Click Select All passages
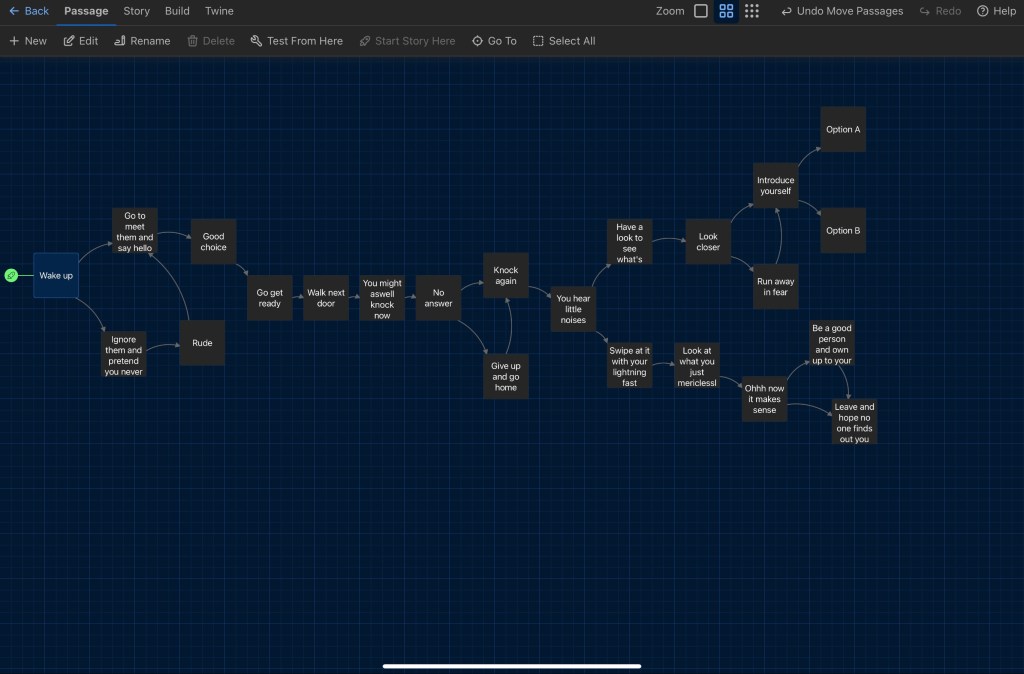The image size is (1024, 674). tap(564, 41)
